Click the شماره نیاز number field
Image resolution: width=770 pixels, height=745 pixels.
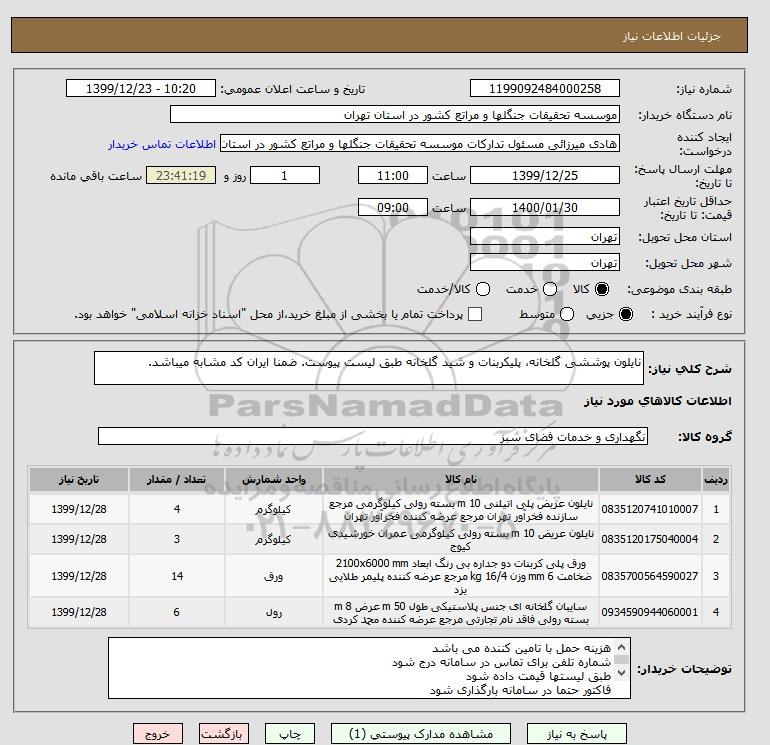(545, 88)
